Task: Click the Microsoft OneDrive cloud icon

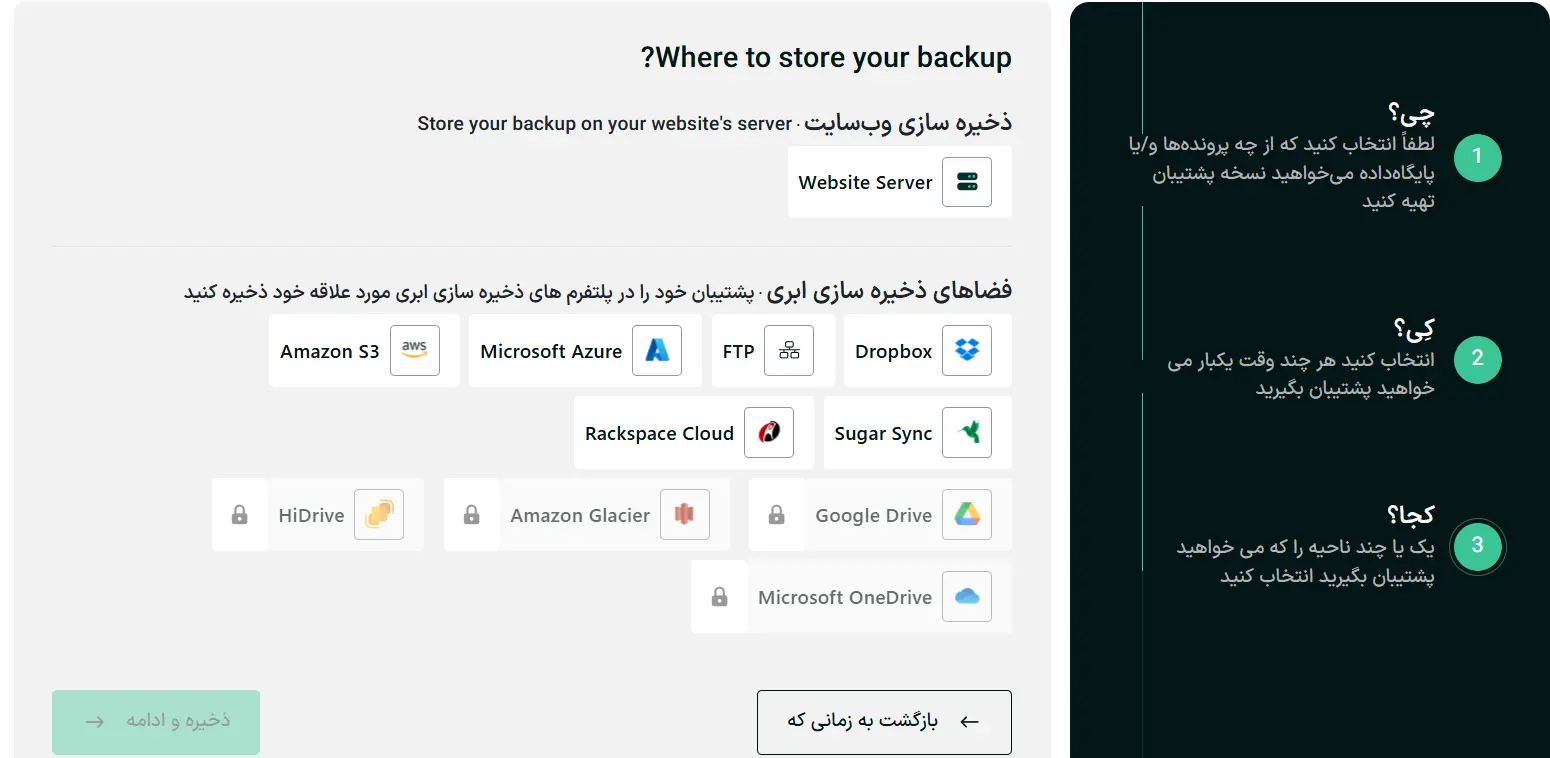Action: (x=967, y=597)
